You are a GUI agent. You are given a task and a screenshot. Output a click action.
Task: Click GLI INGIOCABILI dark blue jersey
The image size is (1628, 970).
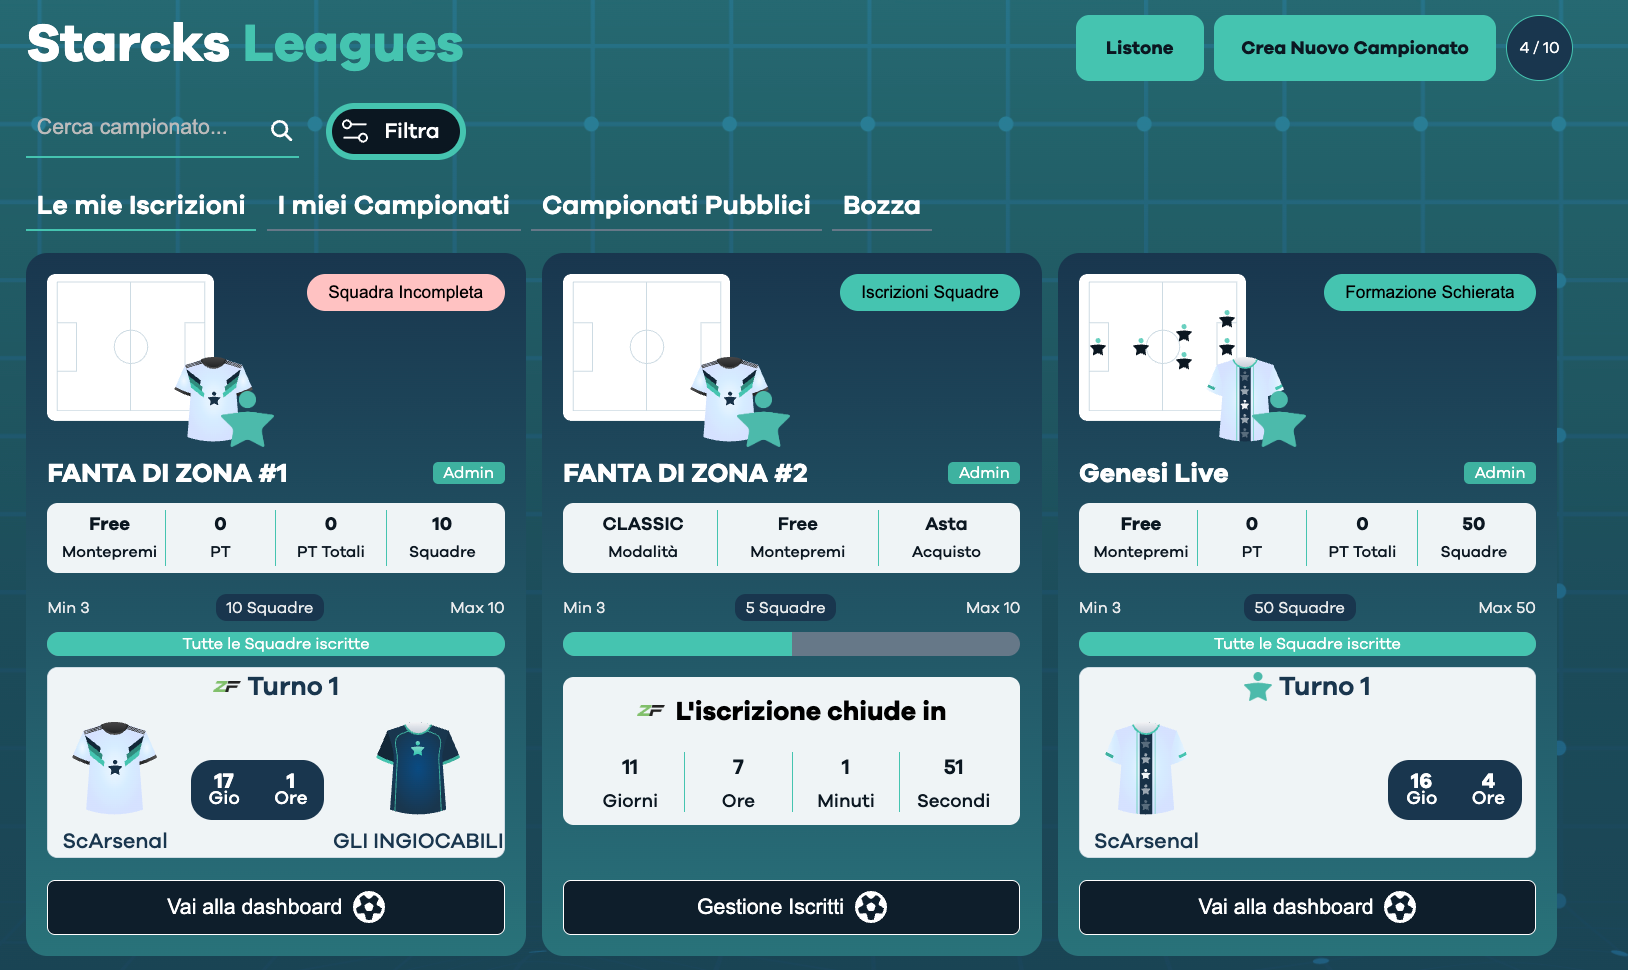point(418,768)
